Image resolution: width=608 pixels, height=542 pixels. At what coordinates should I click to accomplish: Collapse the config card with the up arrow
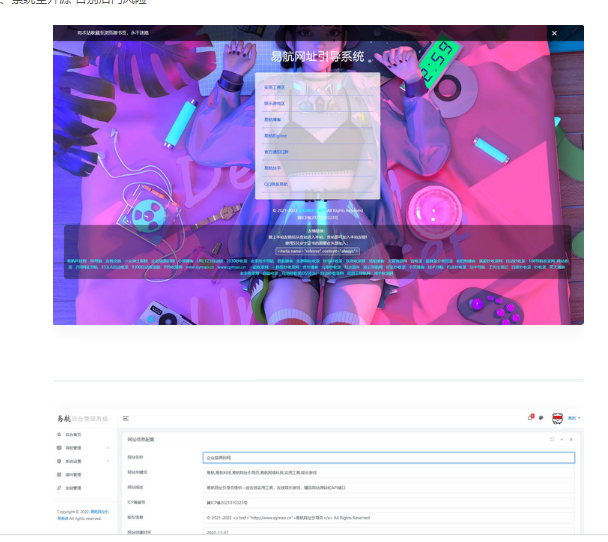point(561,439)
